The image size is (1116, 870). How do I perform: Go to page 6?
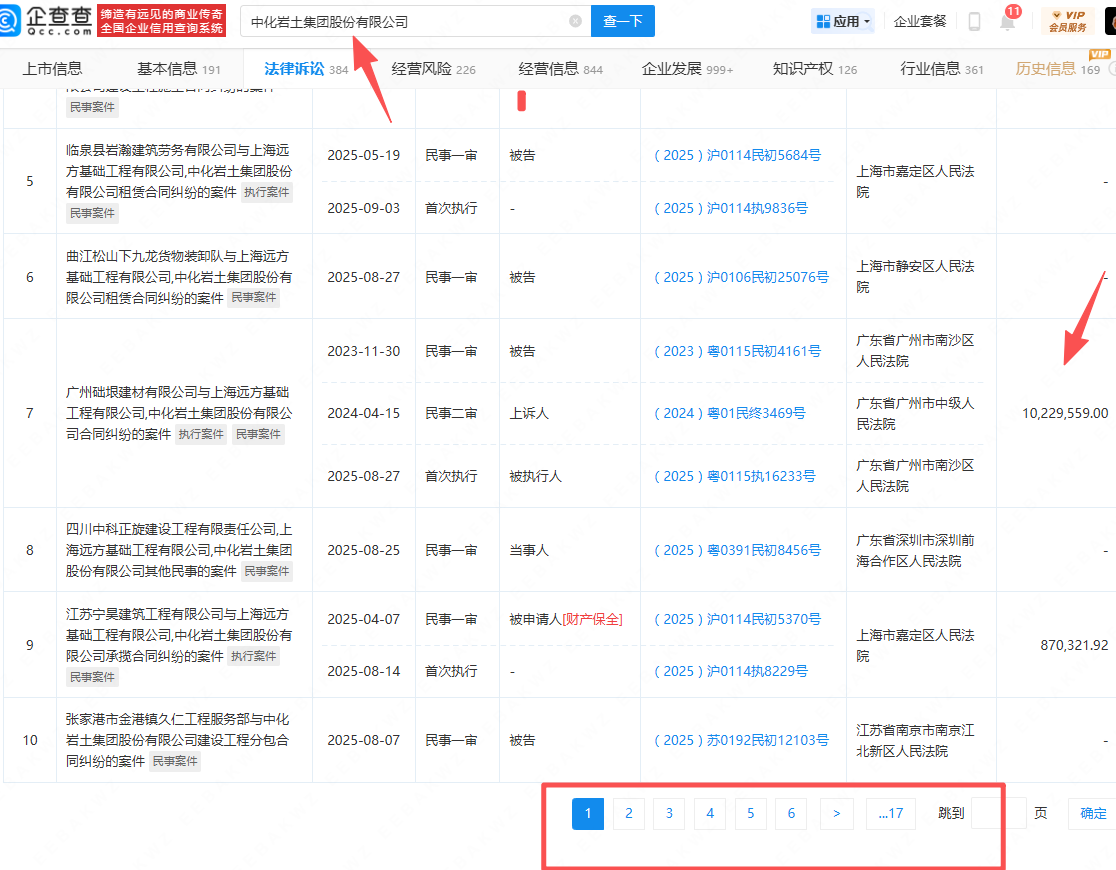(x=791, y=814)
